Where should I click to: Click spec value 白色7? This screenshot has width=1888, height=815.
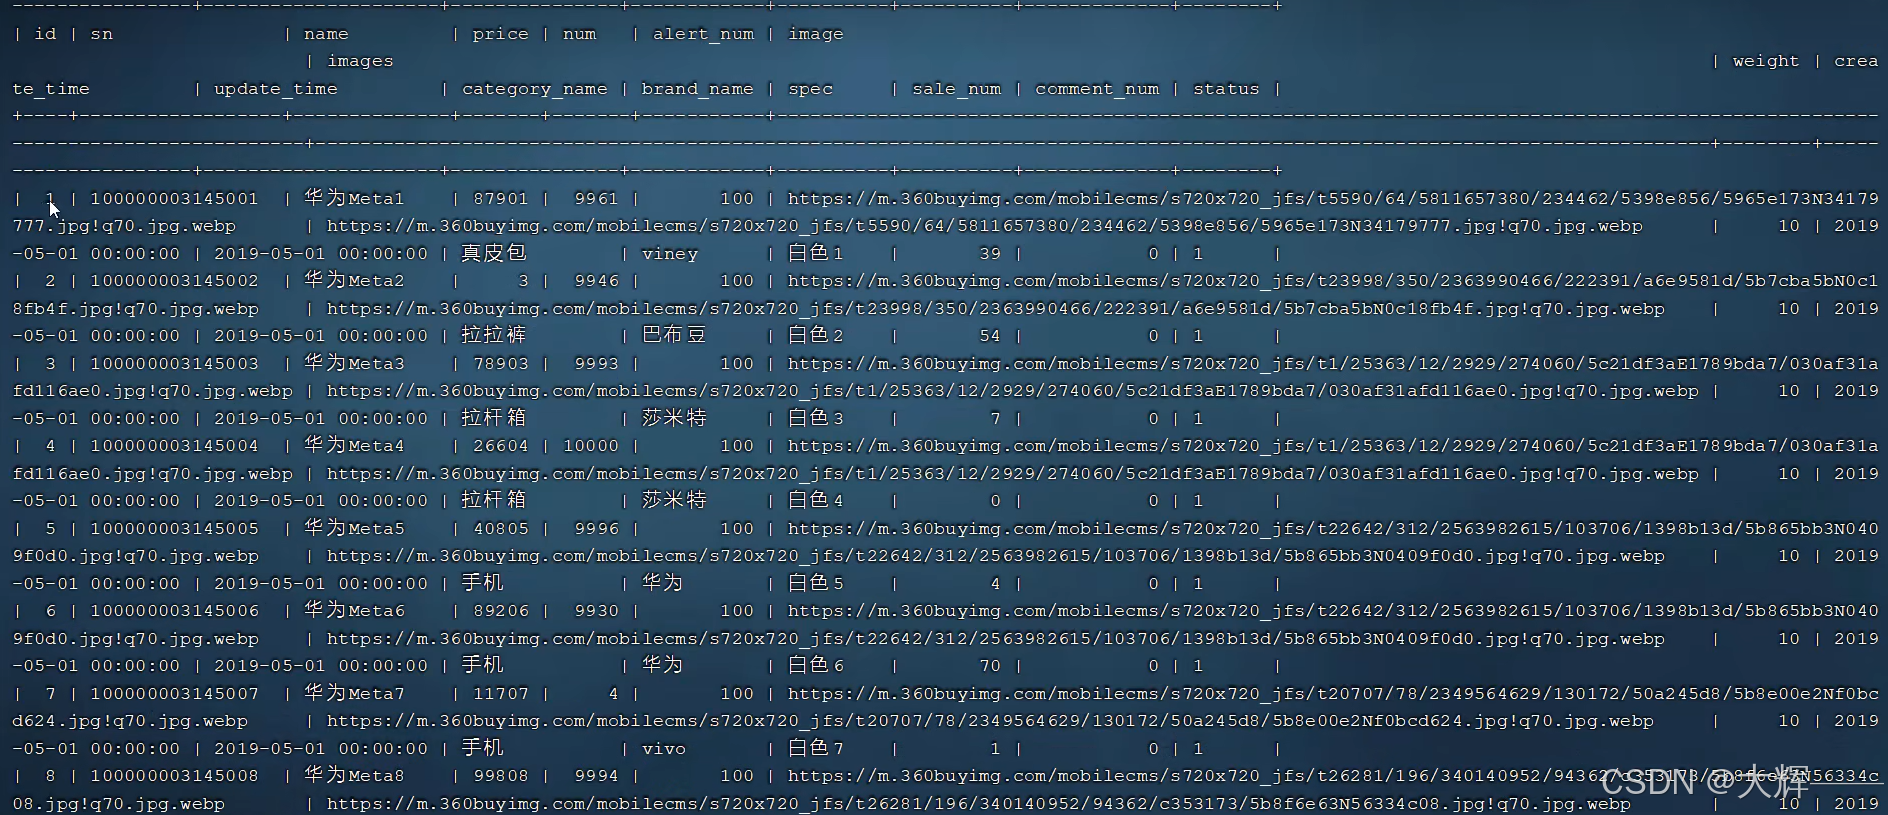(x=815, y=748)
